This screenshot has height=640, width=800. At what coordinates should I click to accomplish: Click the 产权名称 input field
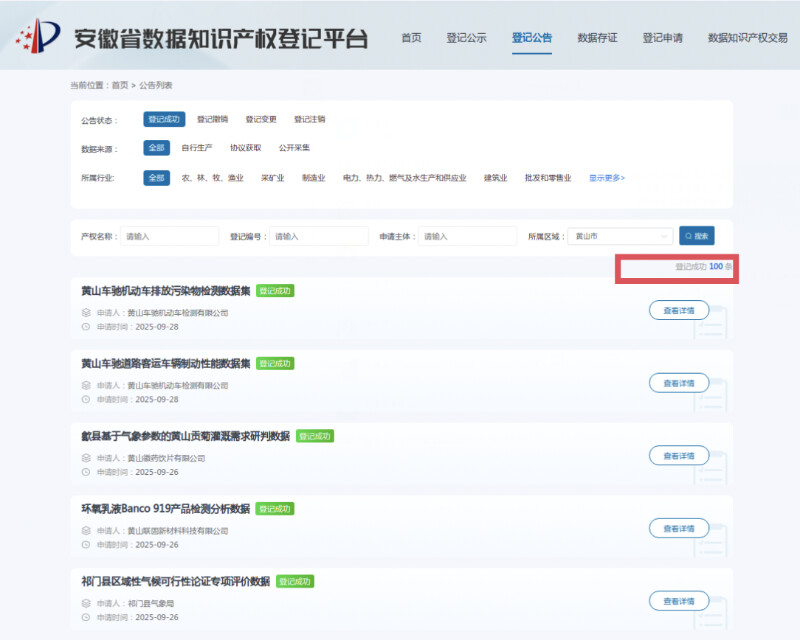pos(168,237)
